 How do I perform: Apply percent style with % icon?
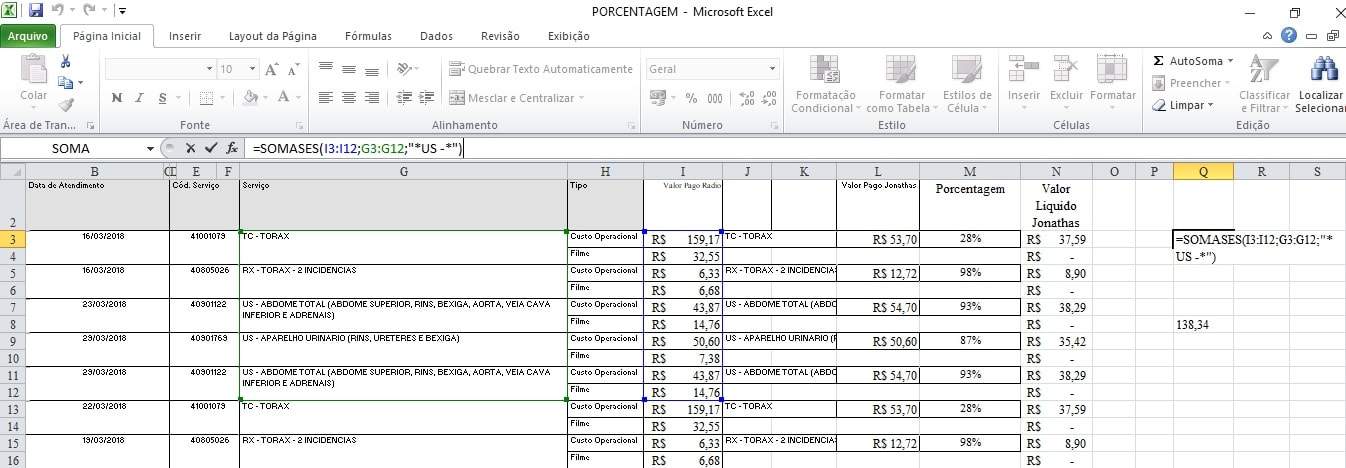pos(691,98)
